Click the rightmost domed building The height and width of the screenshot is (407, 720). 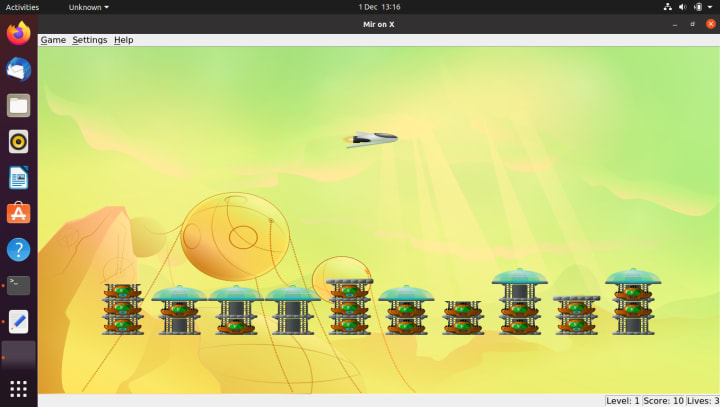[633, 302]
